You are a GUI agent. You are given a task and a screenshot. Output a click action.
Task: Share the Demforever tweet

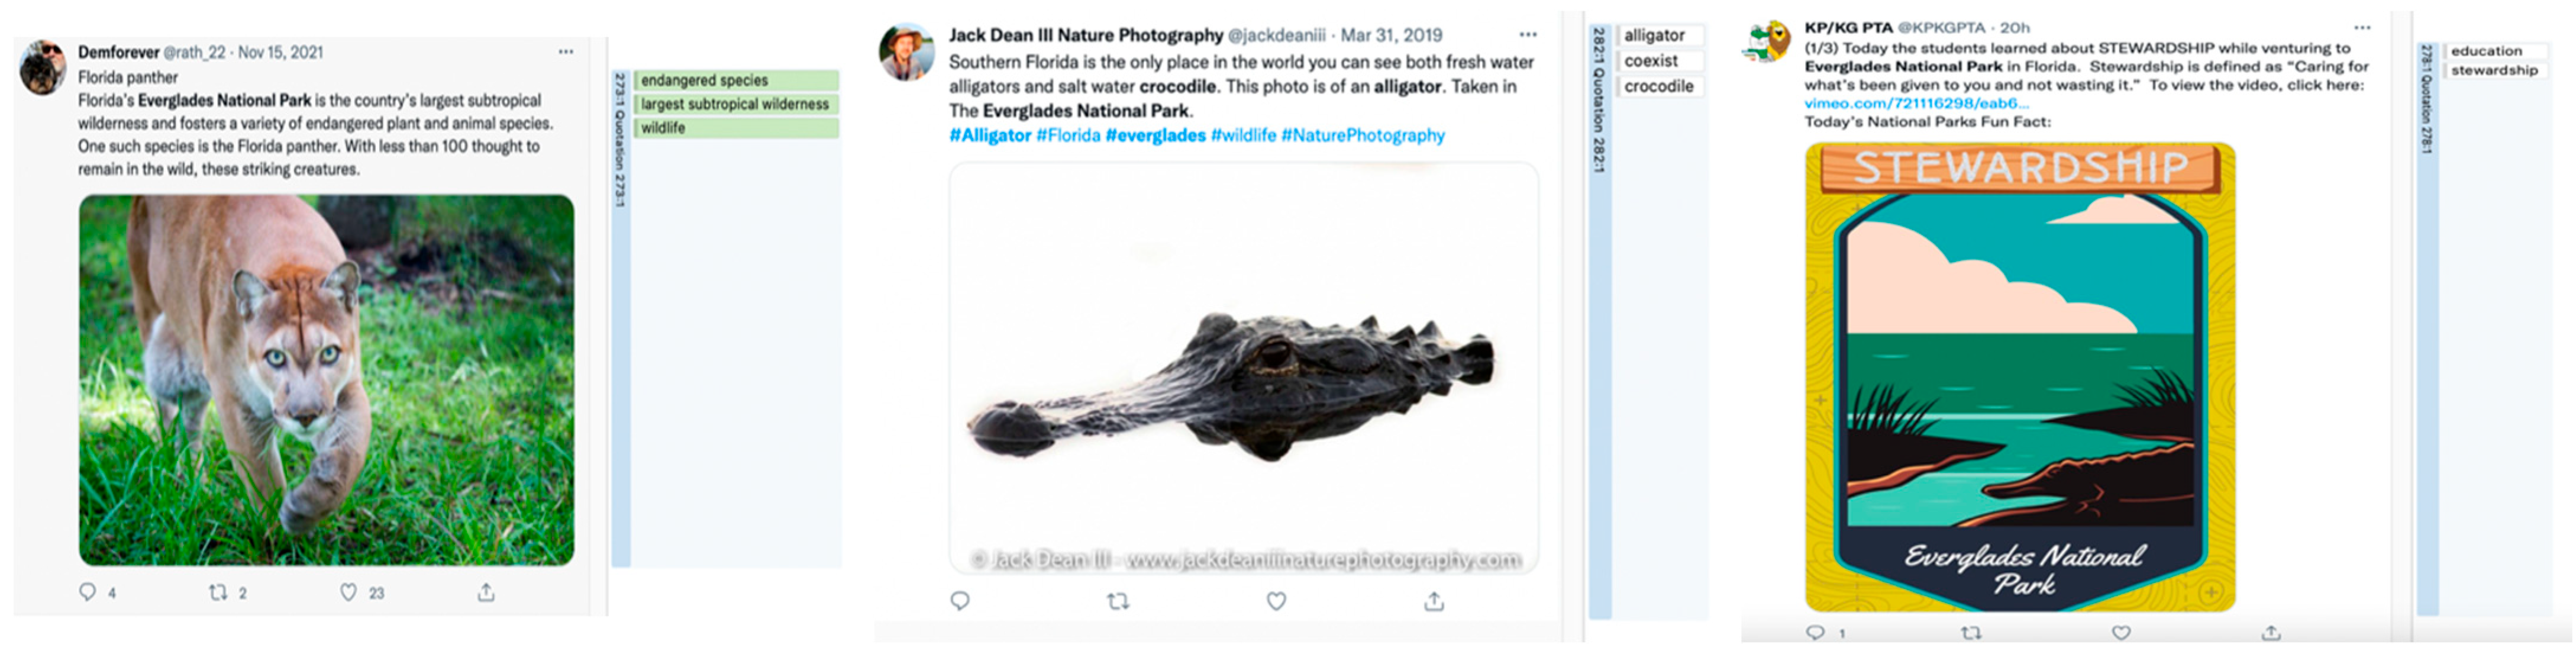pos(486,592)
